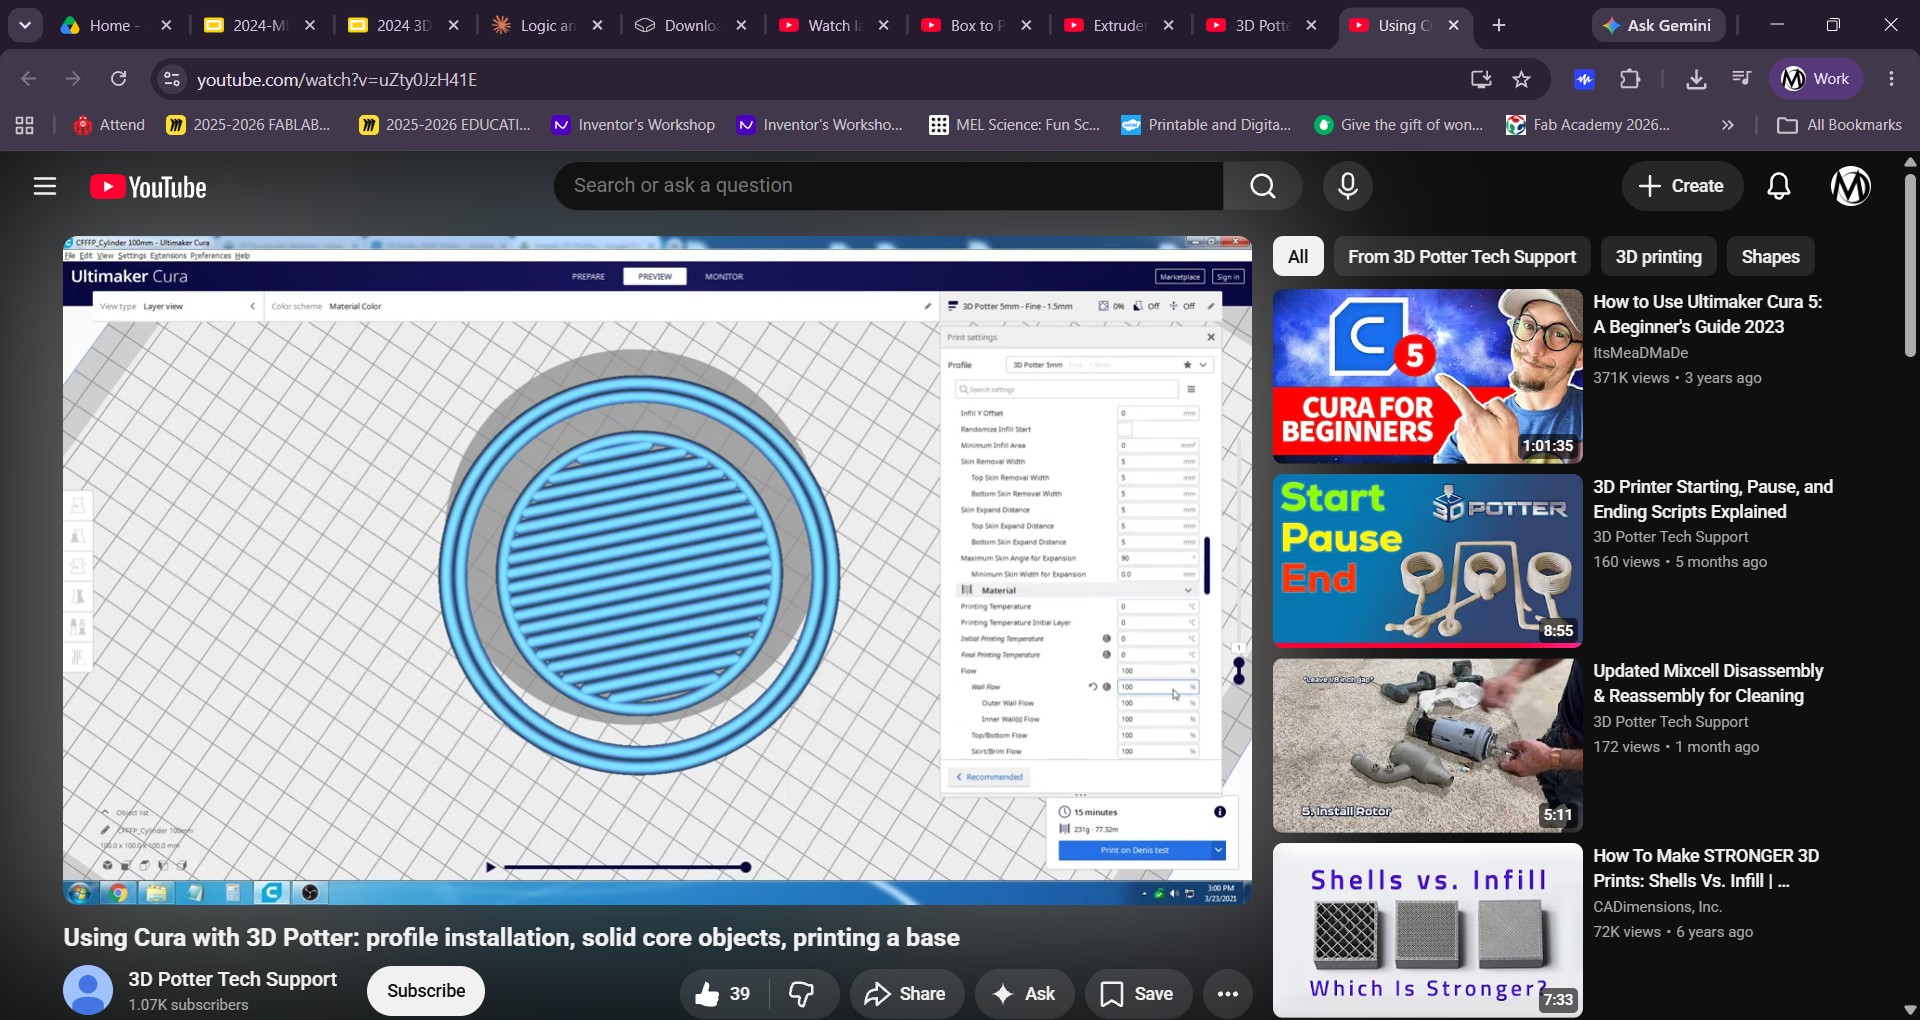1920x1020 pixels.
Task: Open the Chrome apps grid shortcut
Action: [x=24, y=125]
